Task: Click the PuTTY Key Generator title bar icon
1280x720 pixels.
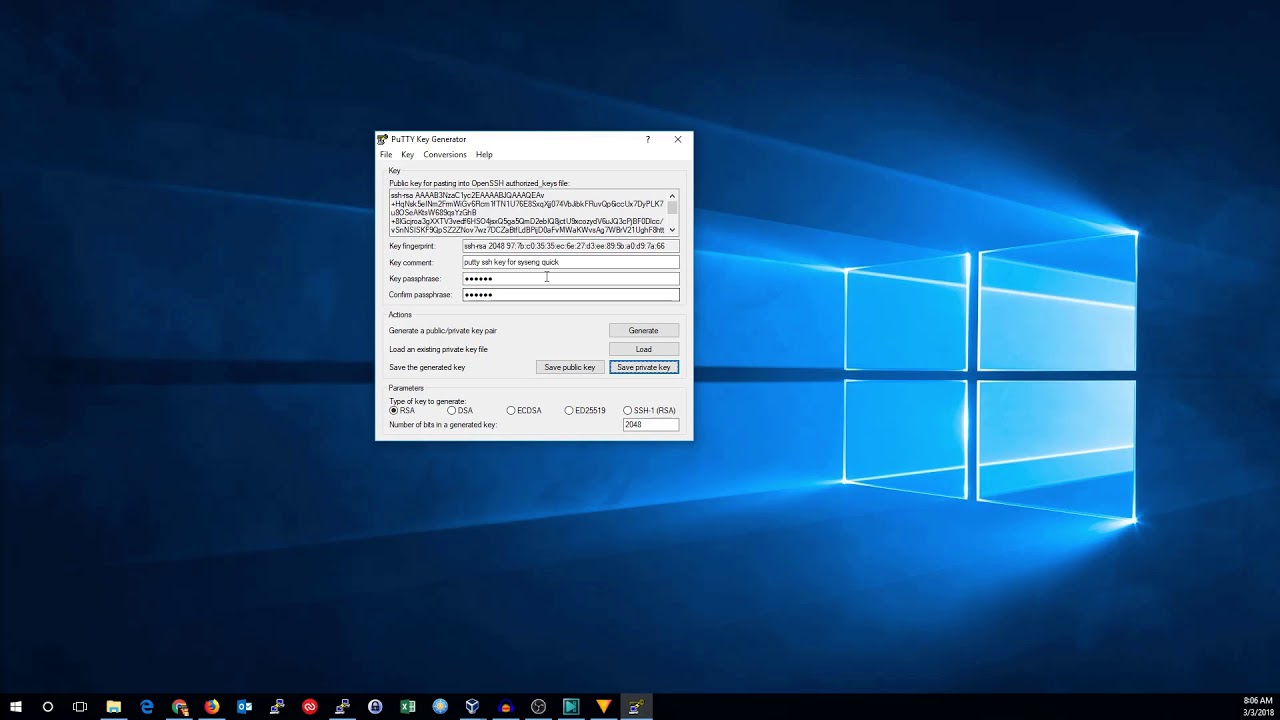Action: coord(383,140)
